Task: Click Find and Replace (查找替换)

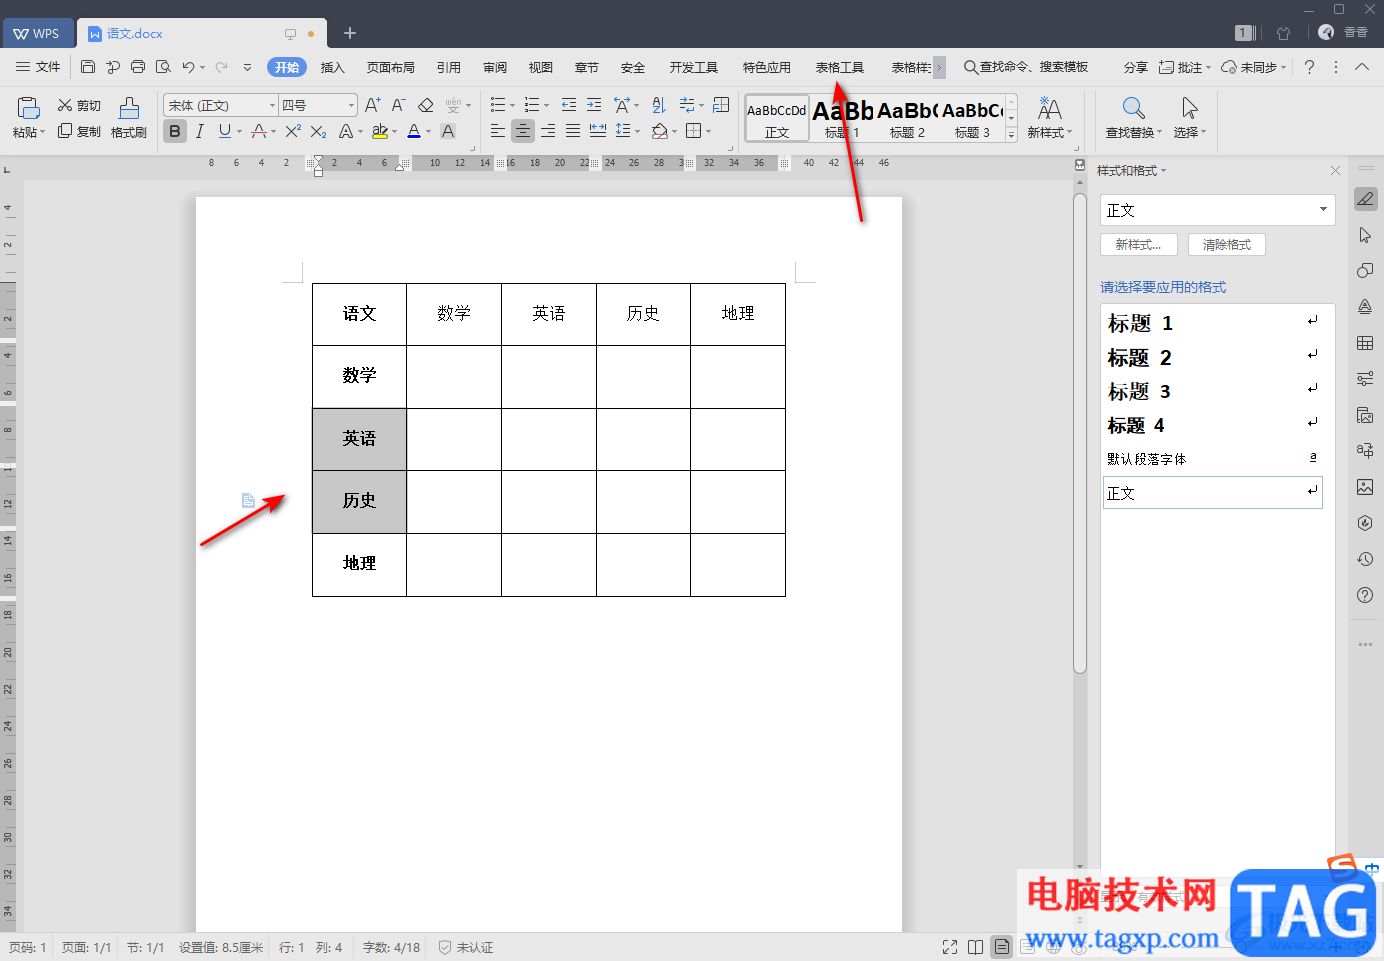Action: [1133, 118]
